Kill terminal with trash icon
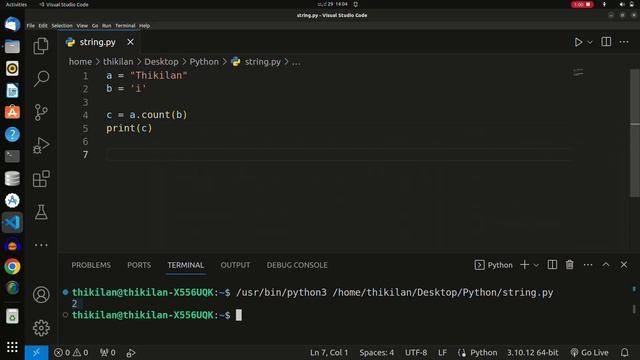 point(569,264)
